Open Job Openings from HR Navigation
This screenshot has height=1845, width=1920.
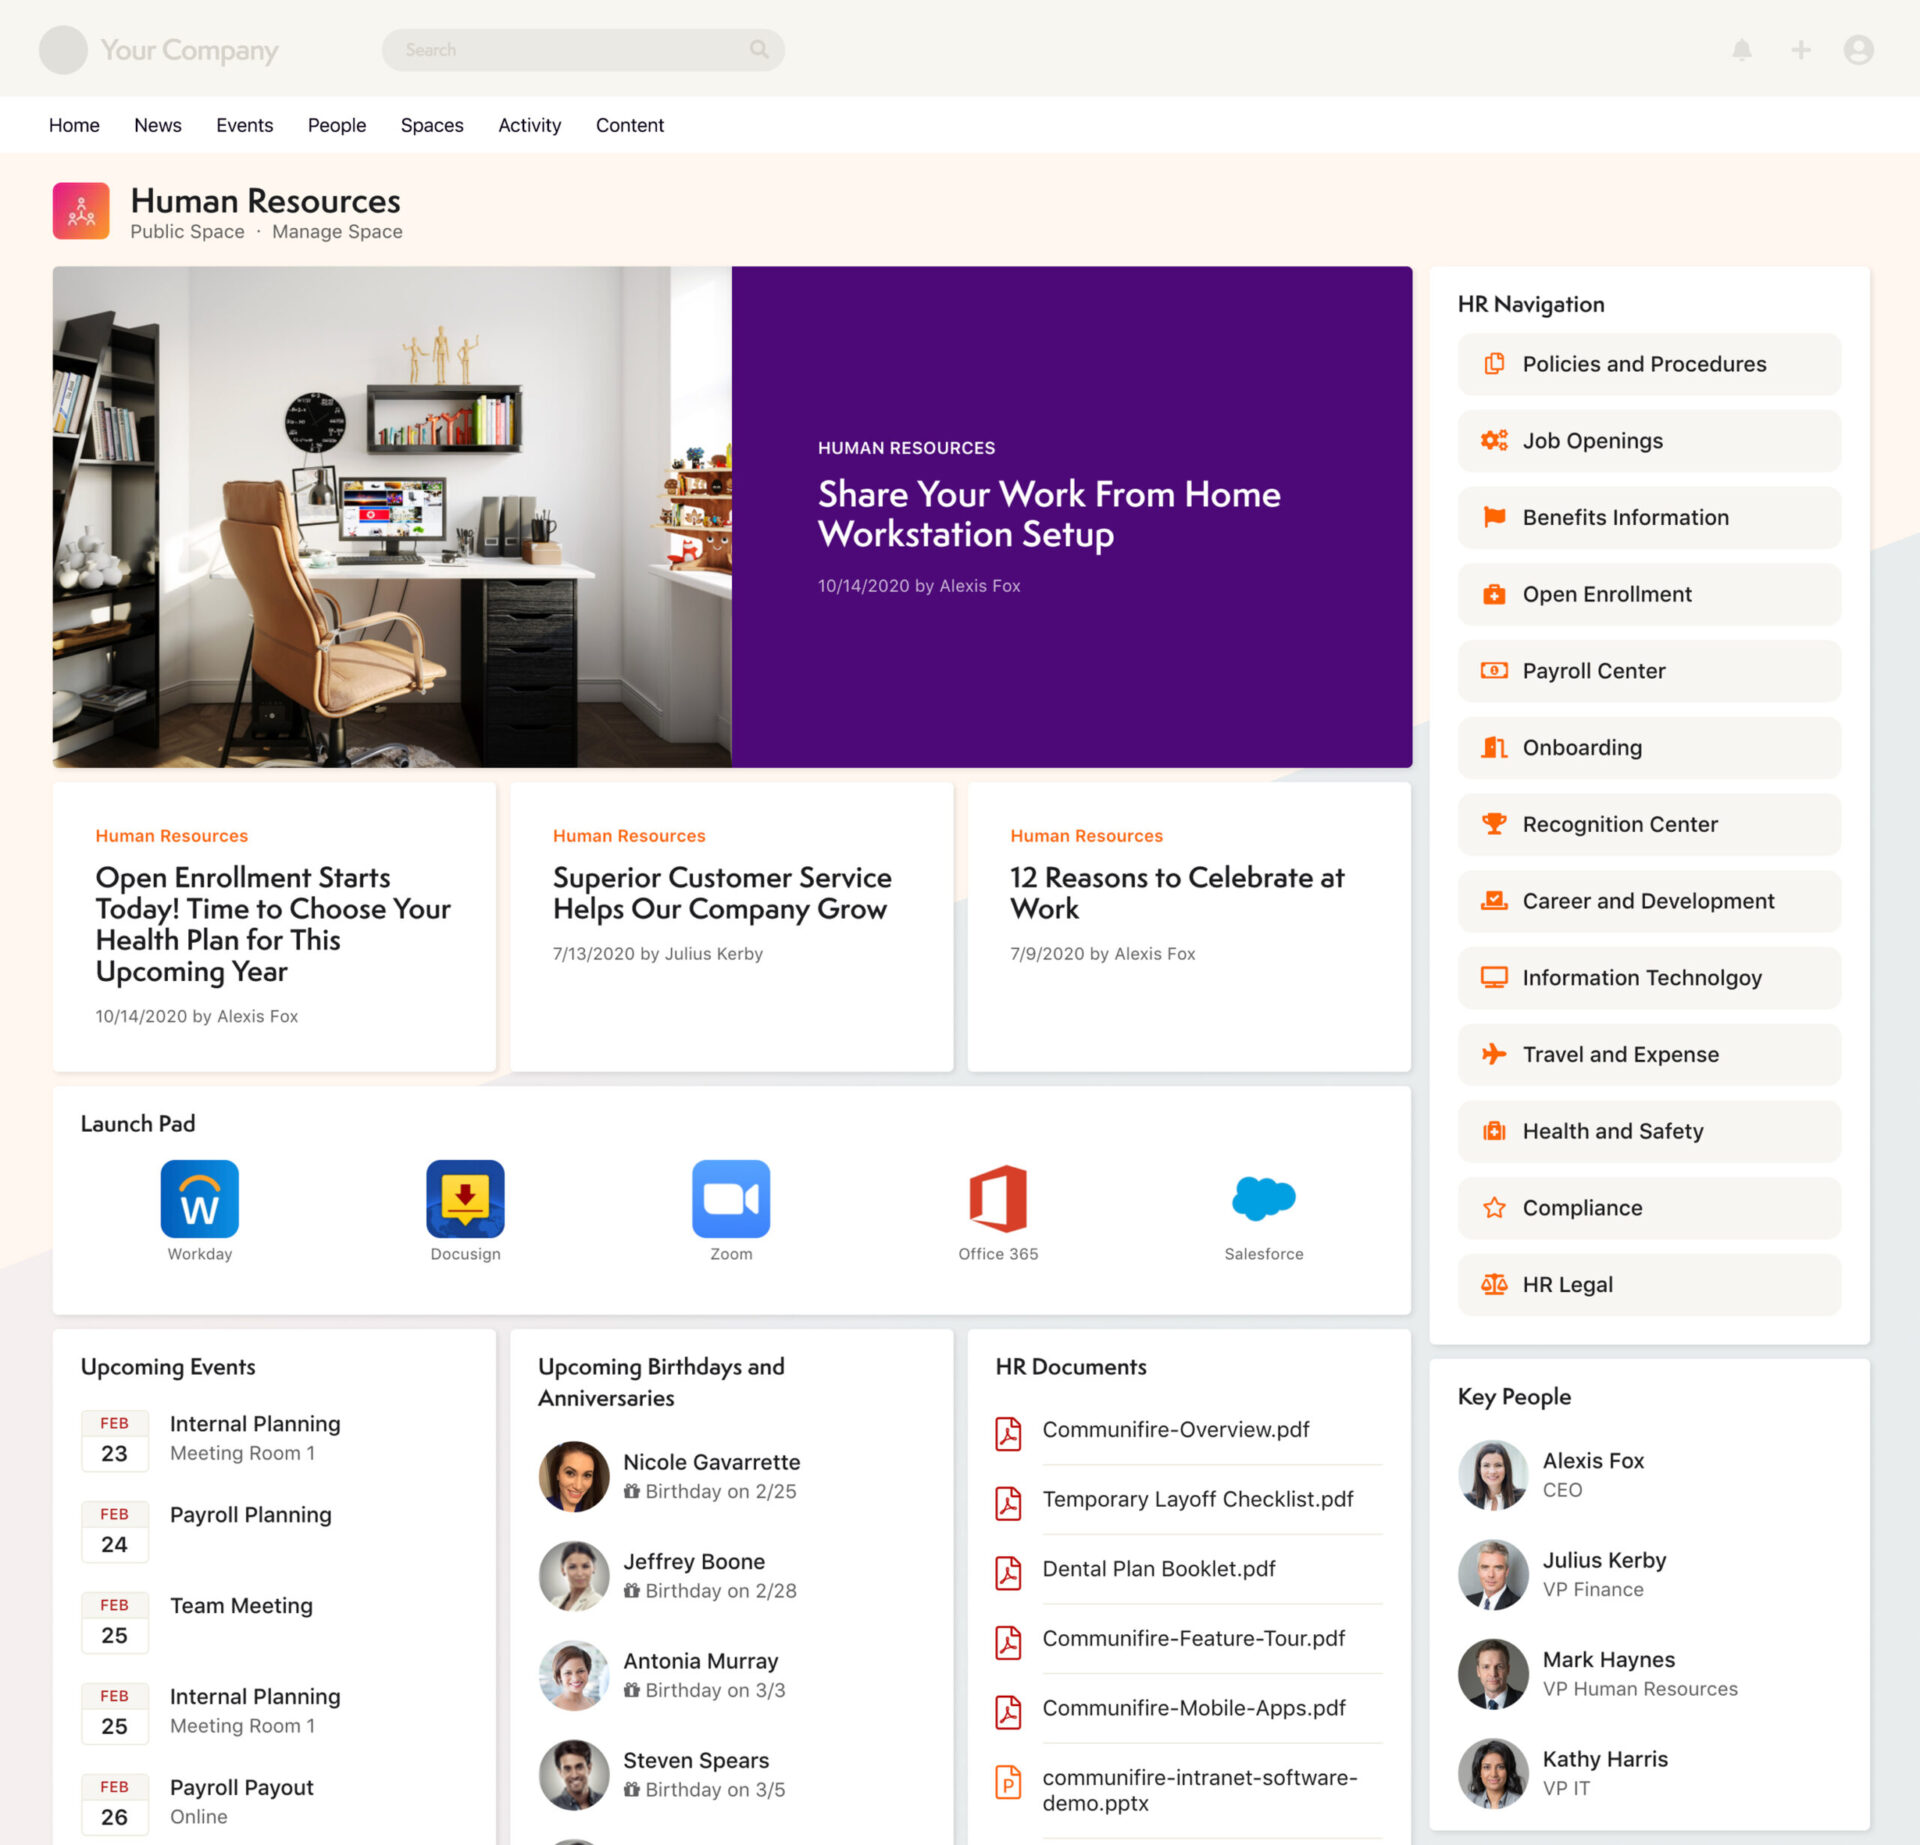(1592, 440)
